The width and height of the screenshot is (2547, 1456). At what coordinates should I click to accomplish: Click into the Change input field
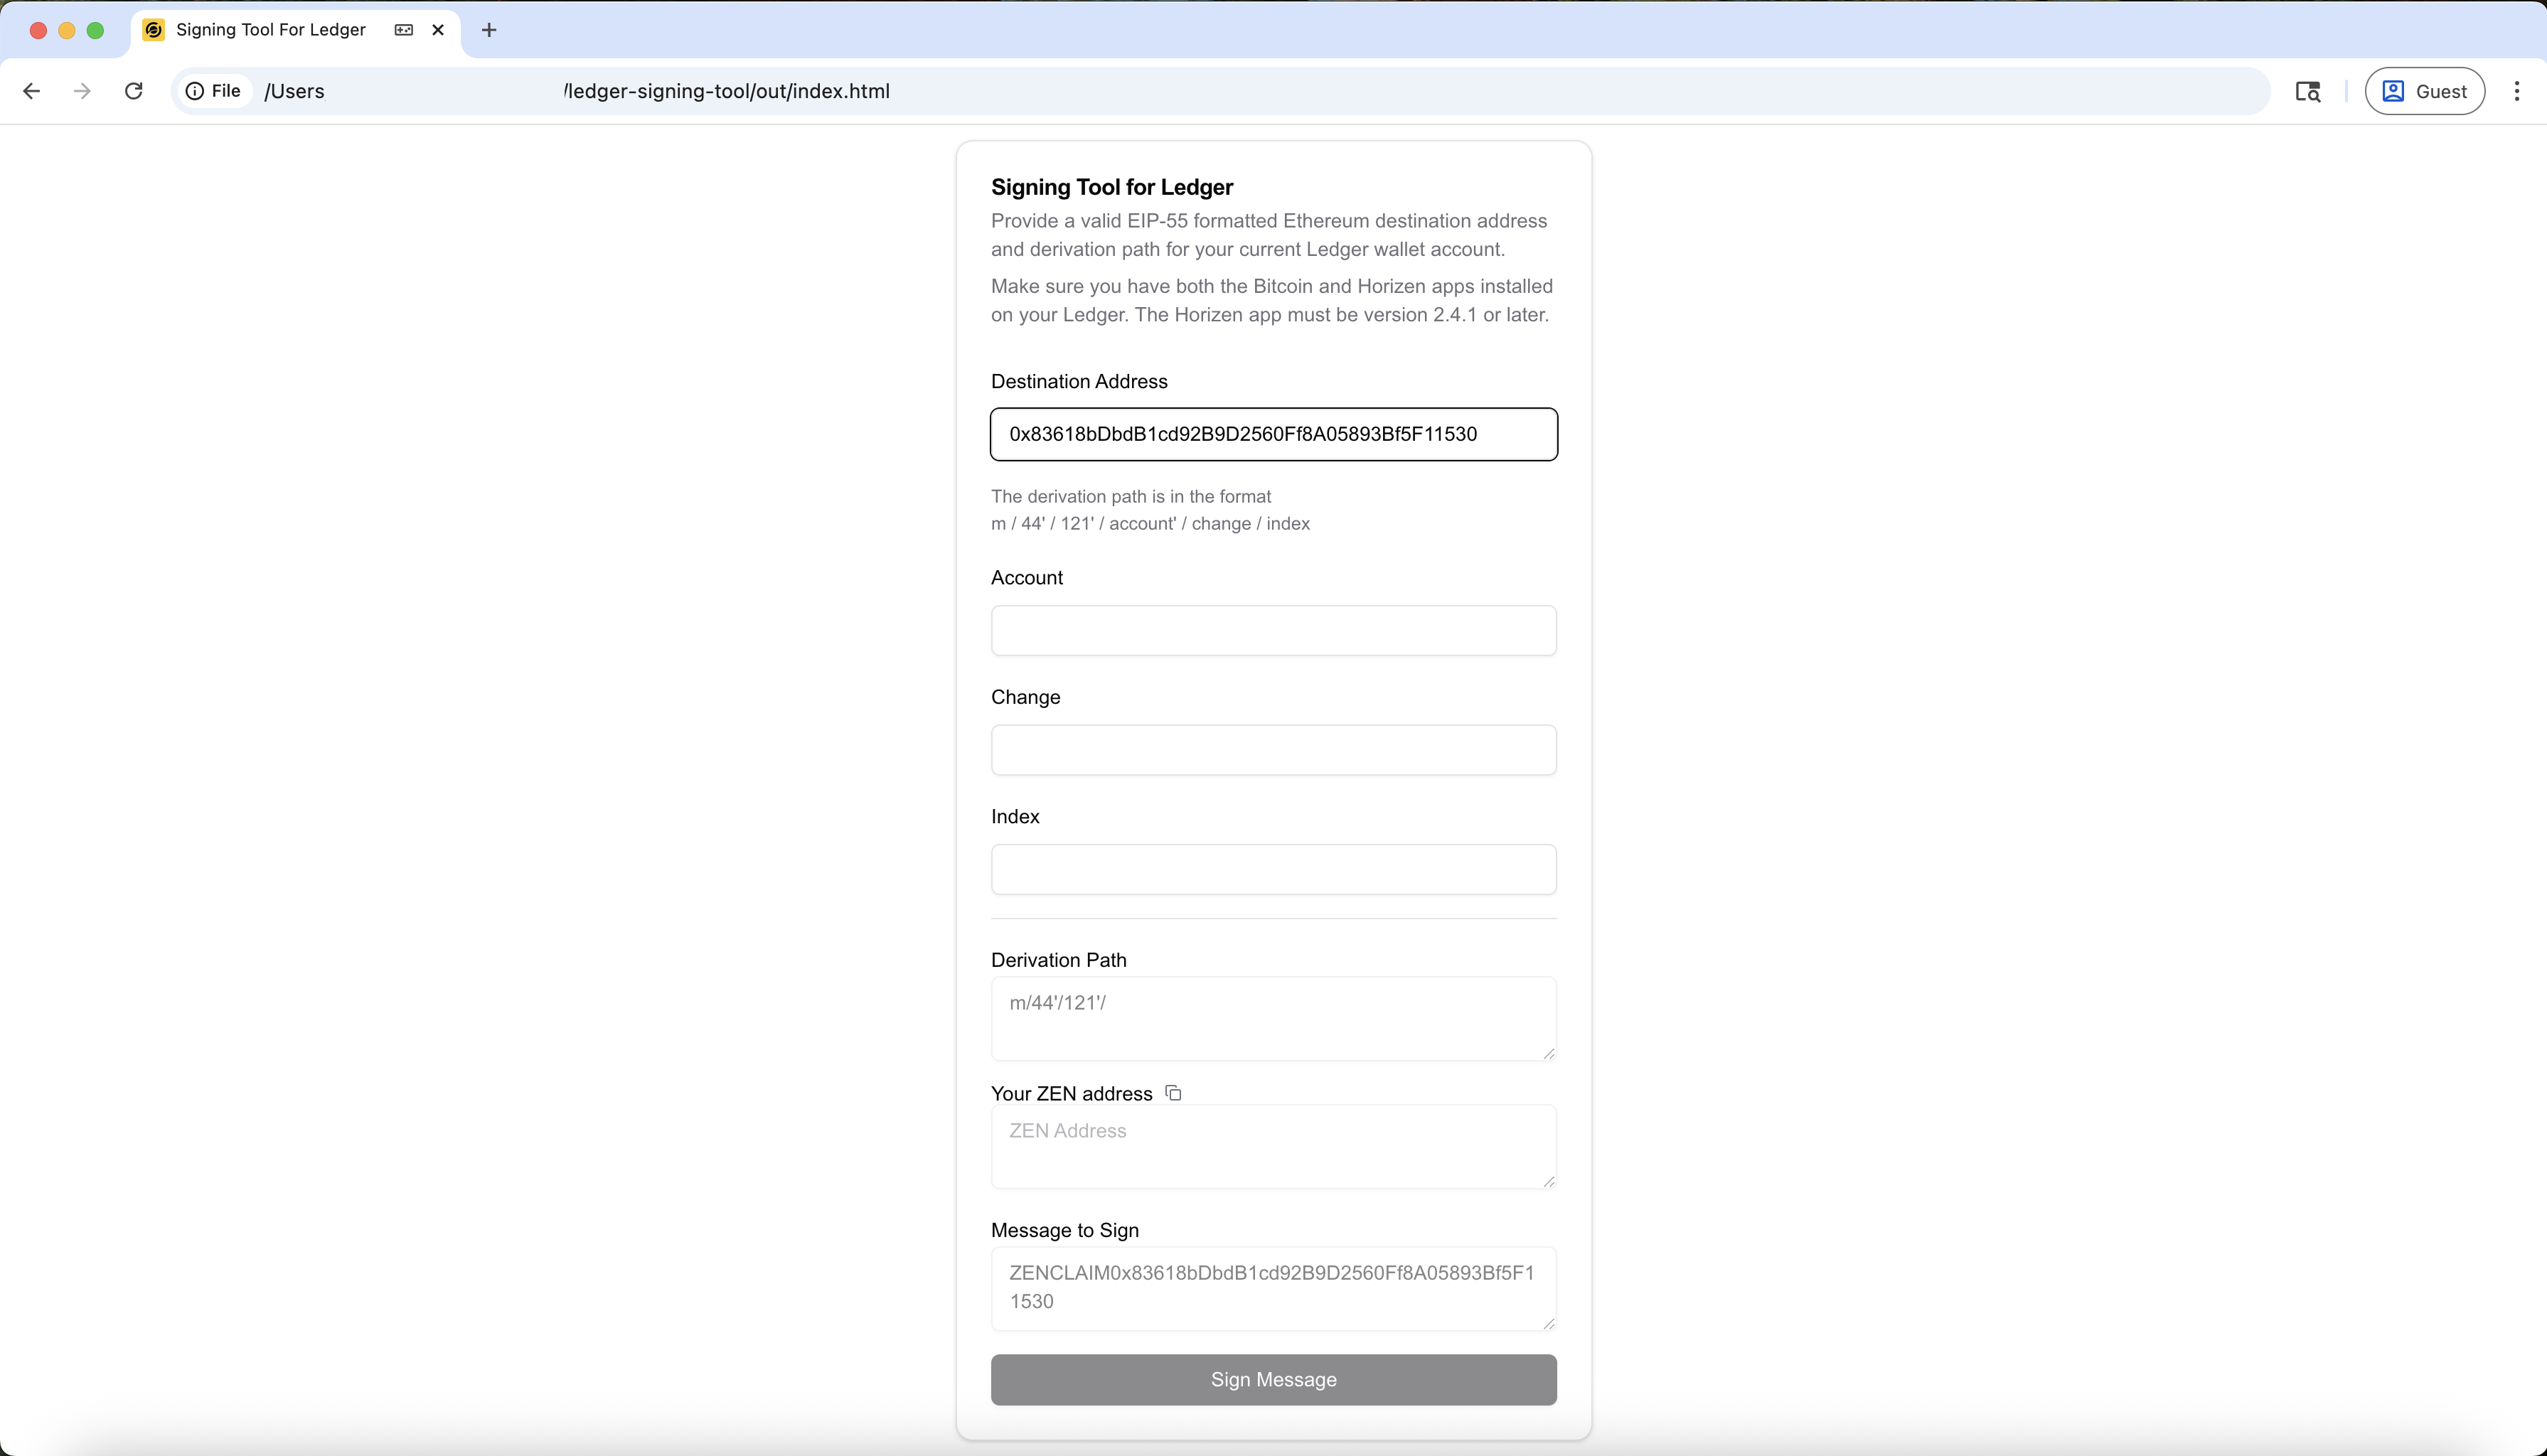point(1273,750)
